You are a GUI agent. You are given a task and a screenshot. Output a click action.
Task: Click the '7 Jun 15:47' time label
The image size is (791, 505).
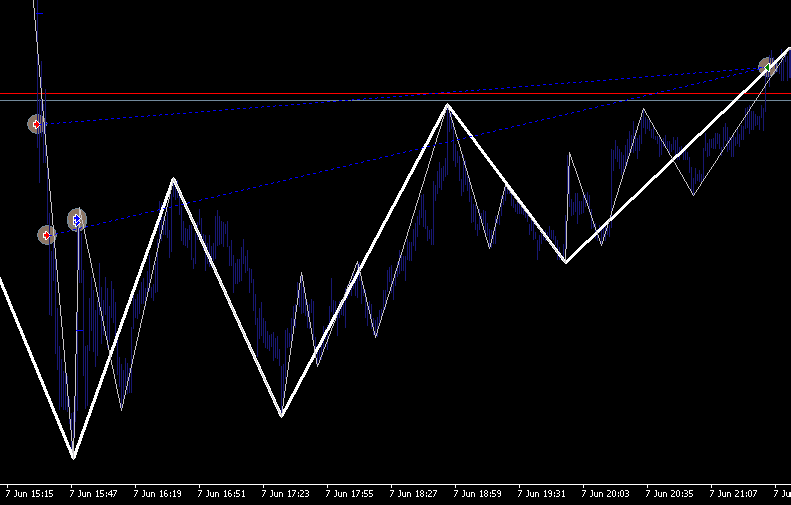pyautogui.click(x=93, y=493)
